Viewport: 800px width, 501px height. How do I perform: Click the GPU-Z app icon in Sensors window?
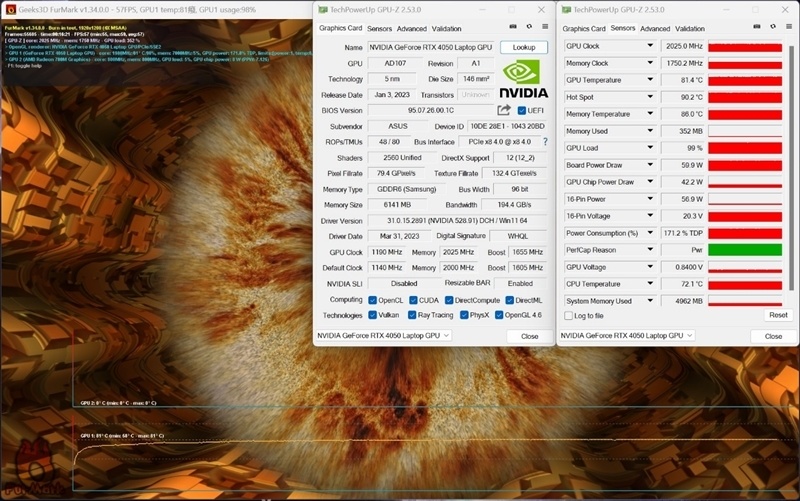click(x=566, y=10)
